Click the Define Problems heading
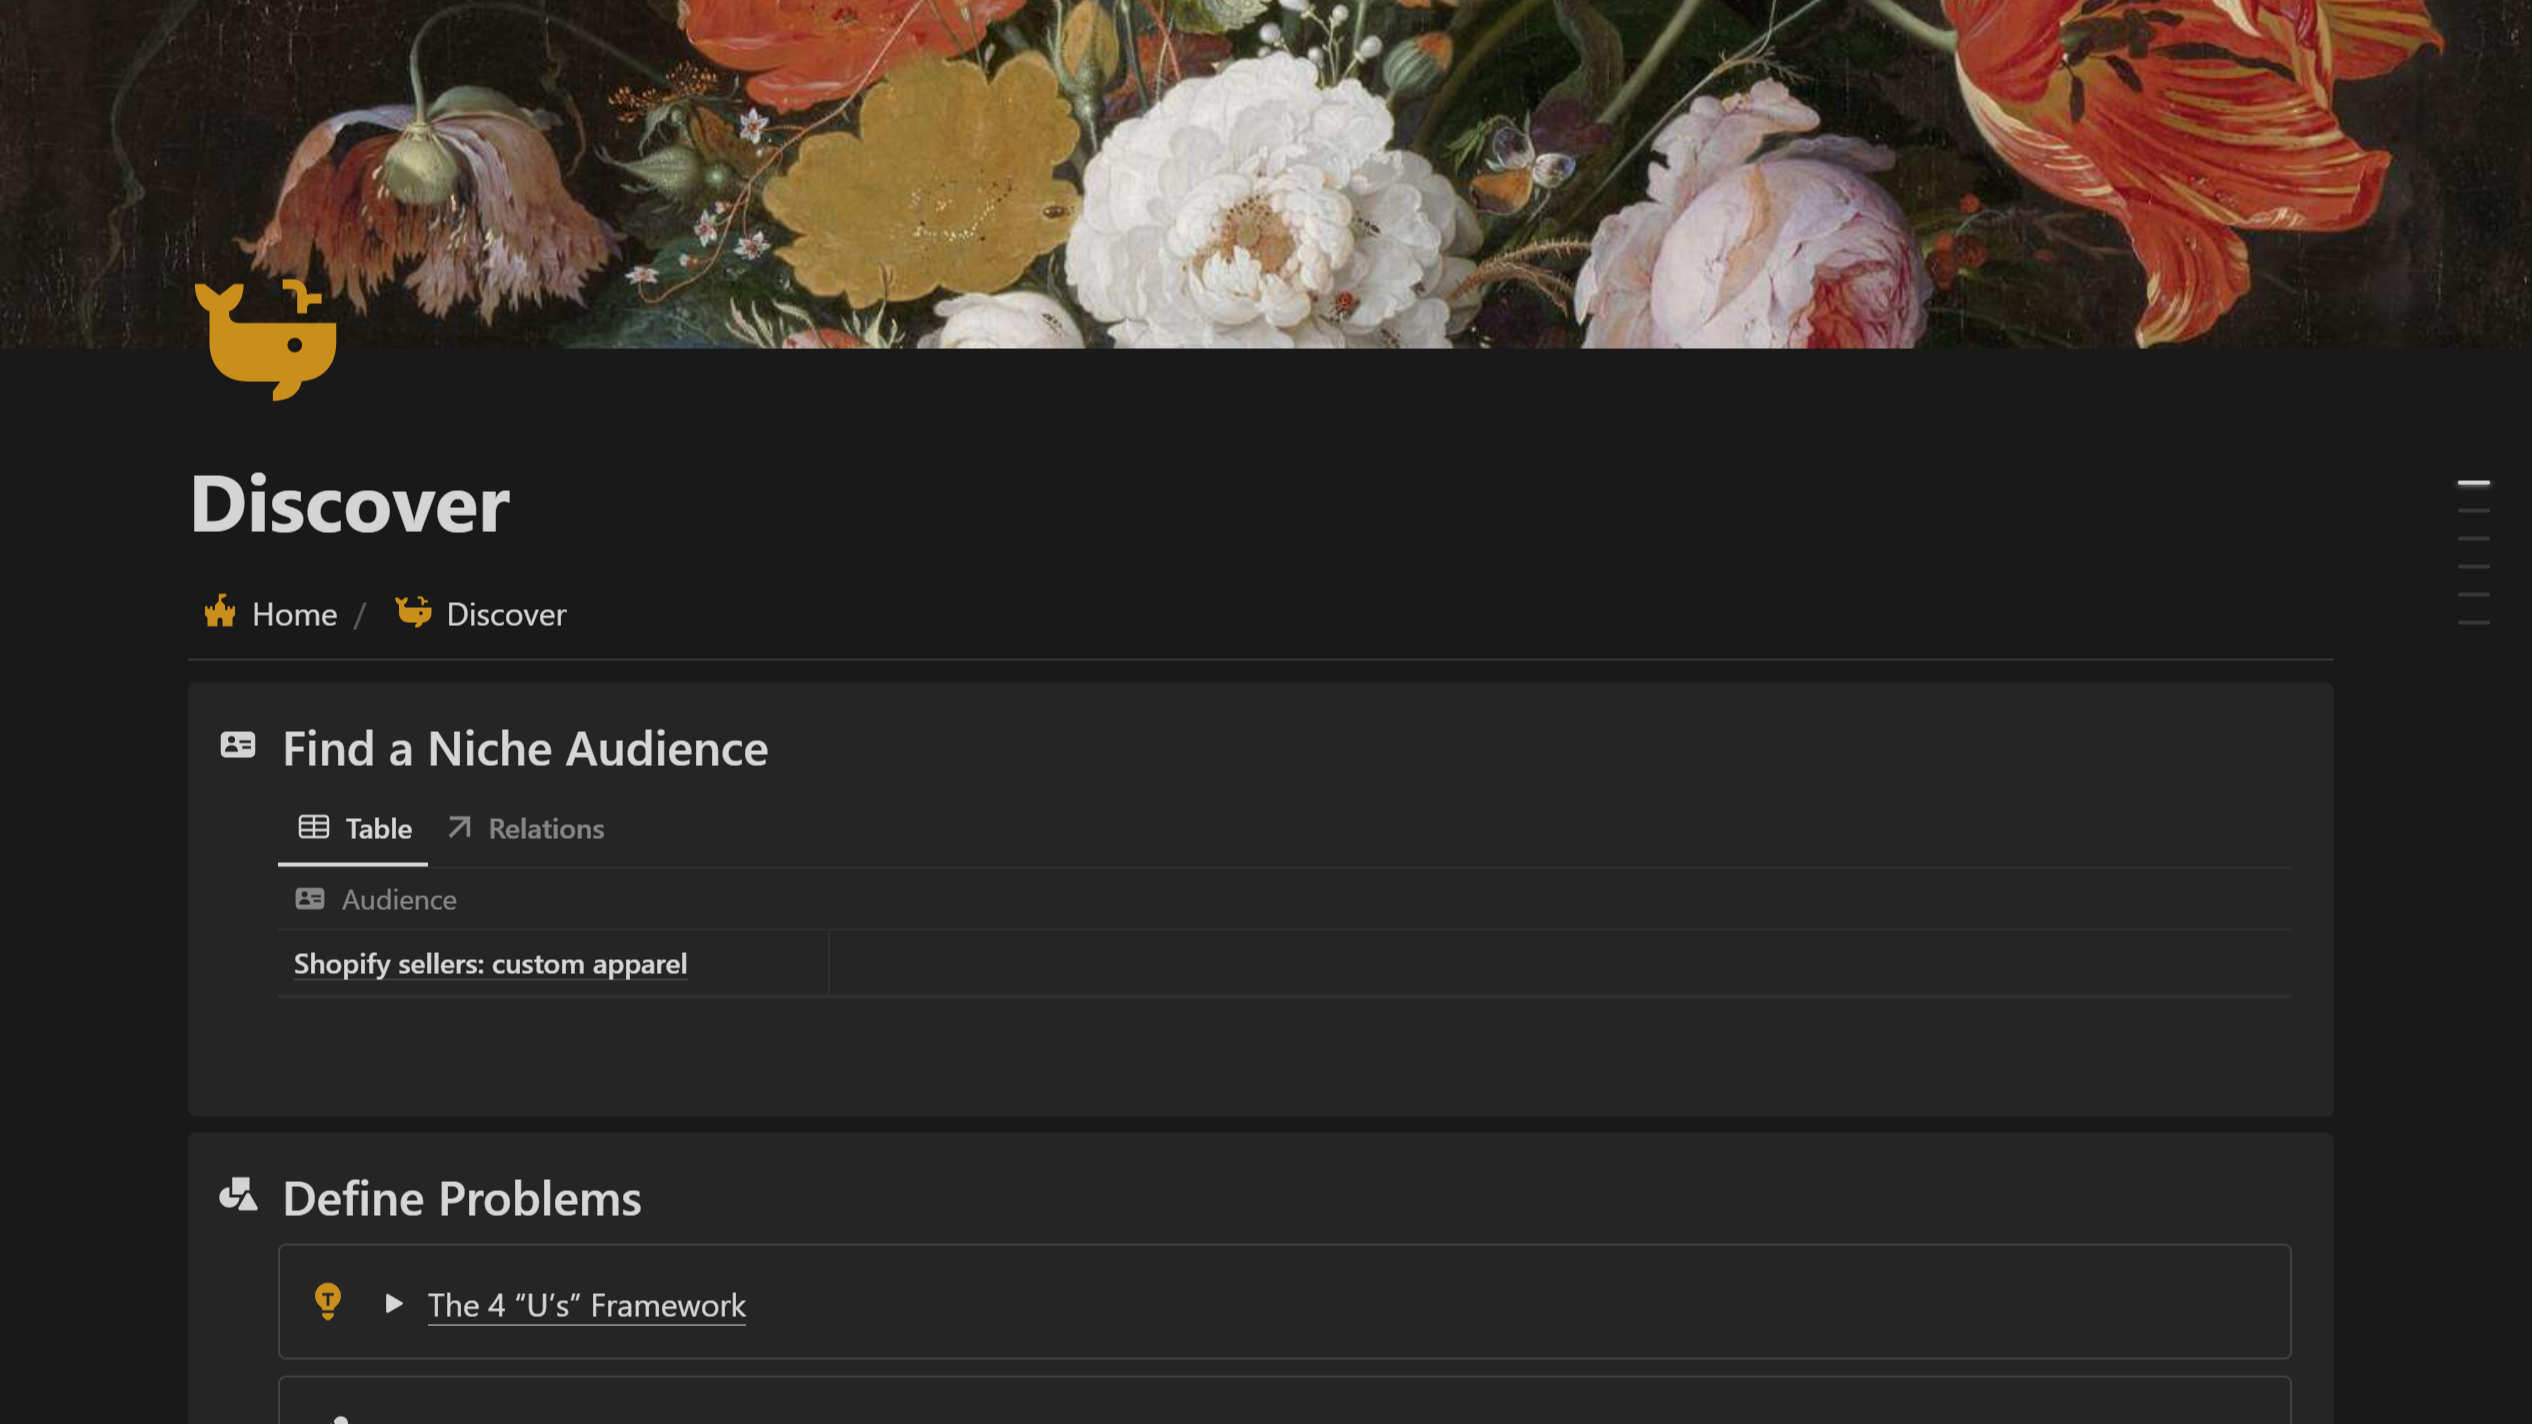This screenshot has width=2532, height=1424. (461, 1199)
